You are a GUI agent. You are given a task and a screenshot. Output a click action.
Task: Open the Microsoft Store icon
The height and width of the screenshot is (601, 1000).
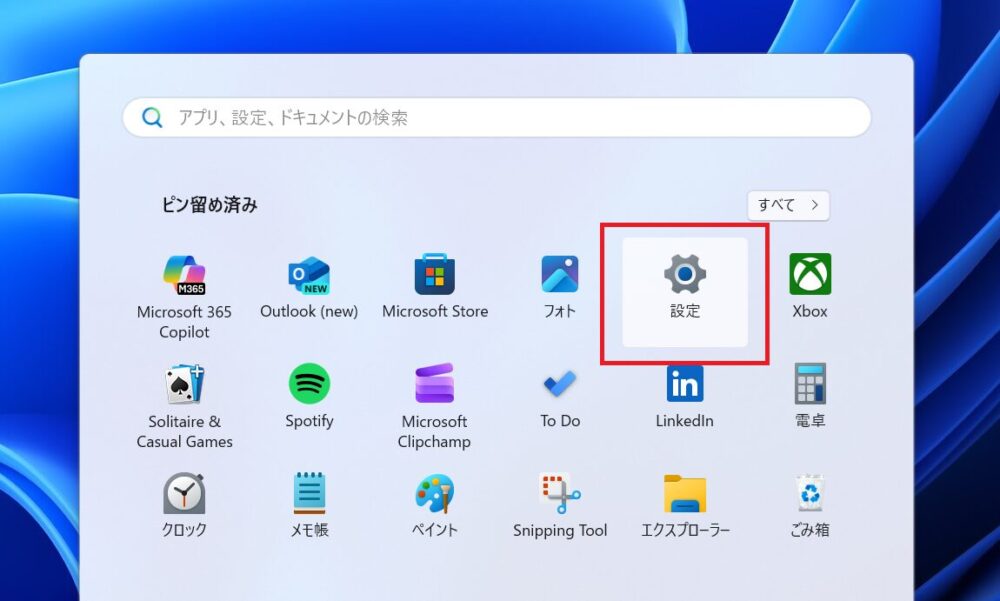click(435, 276)
